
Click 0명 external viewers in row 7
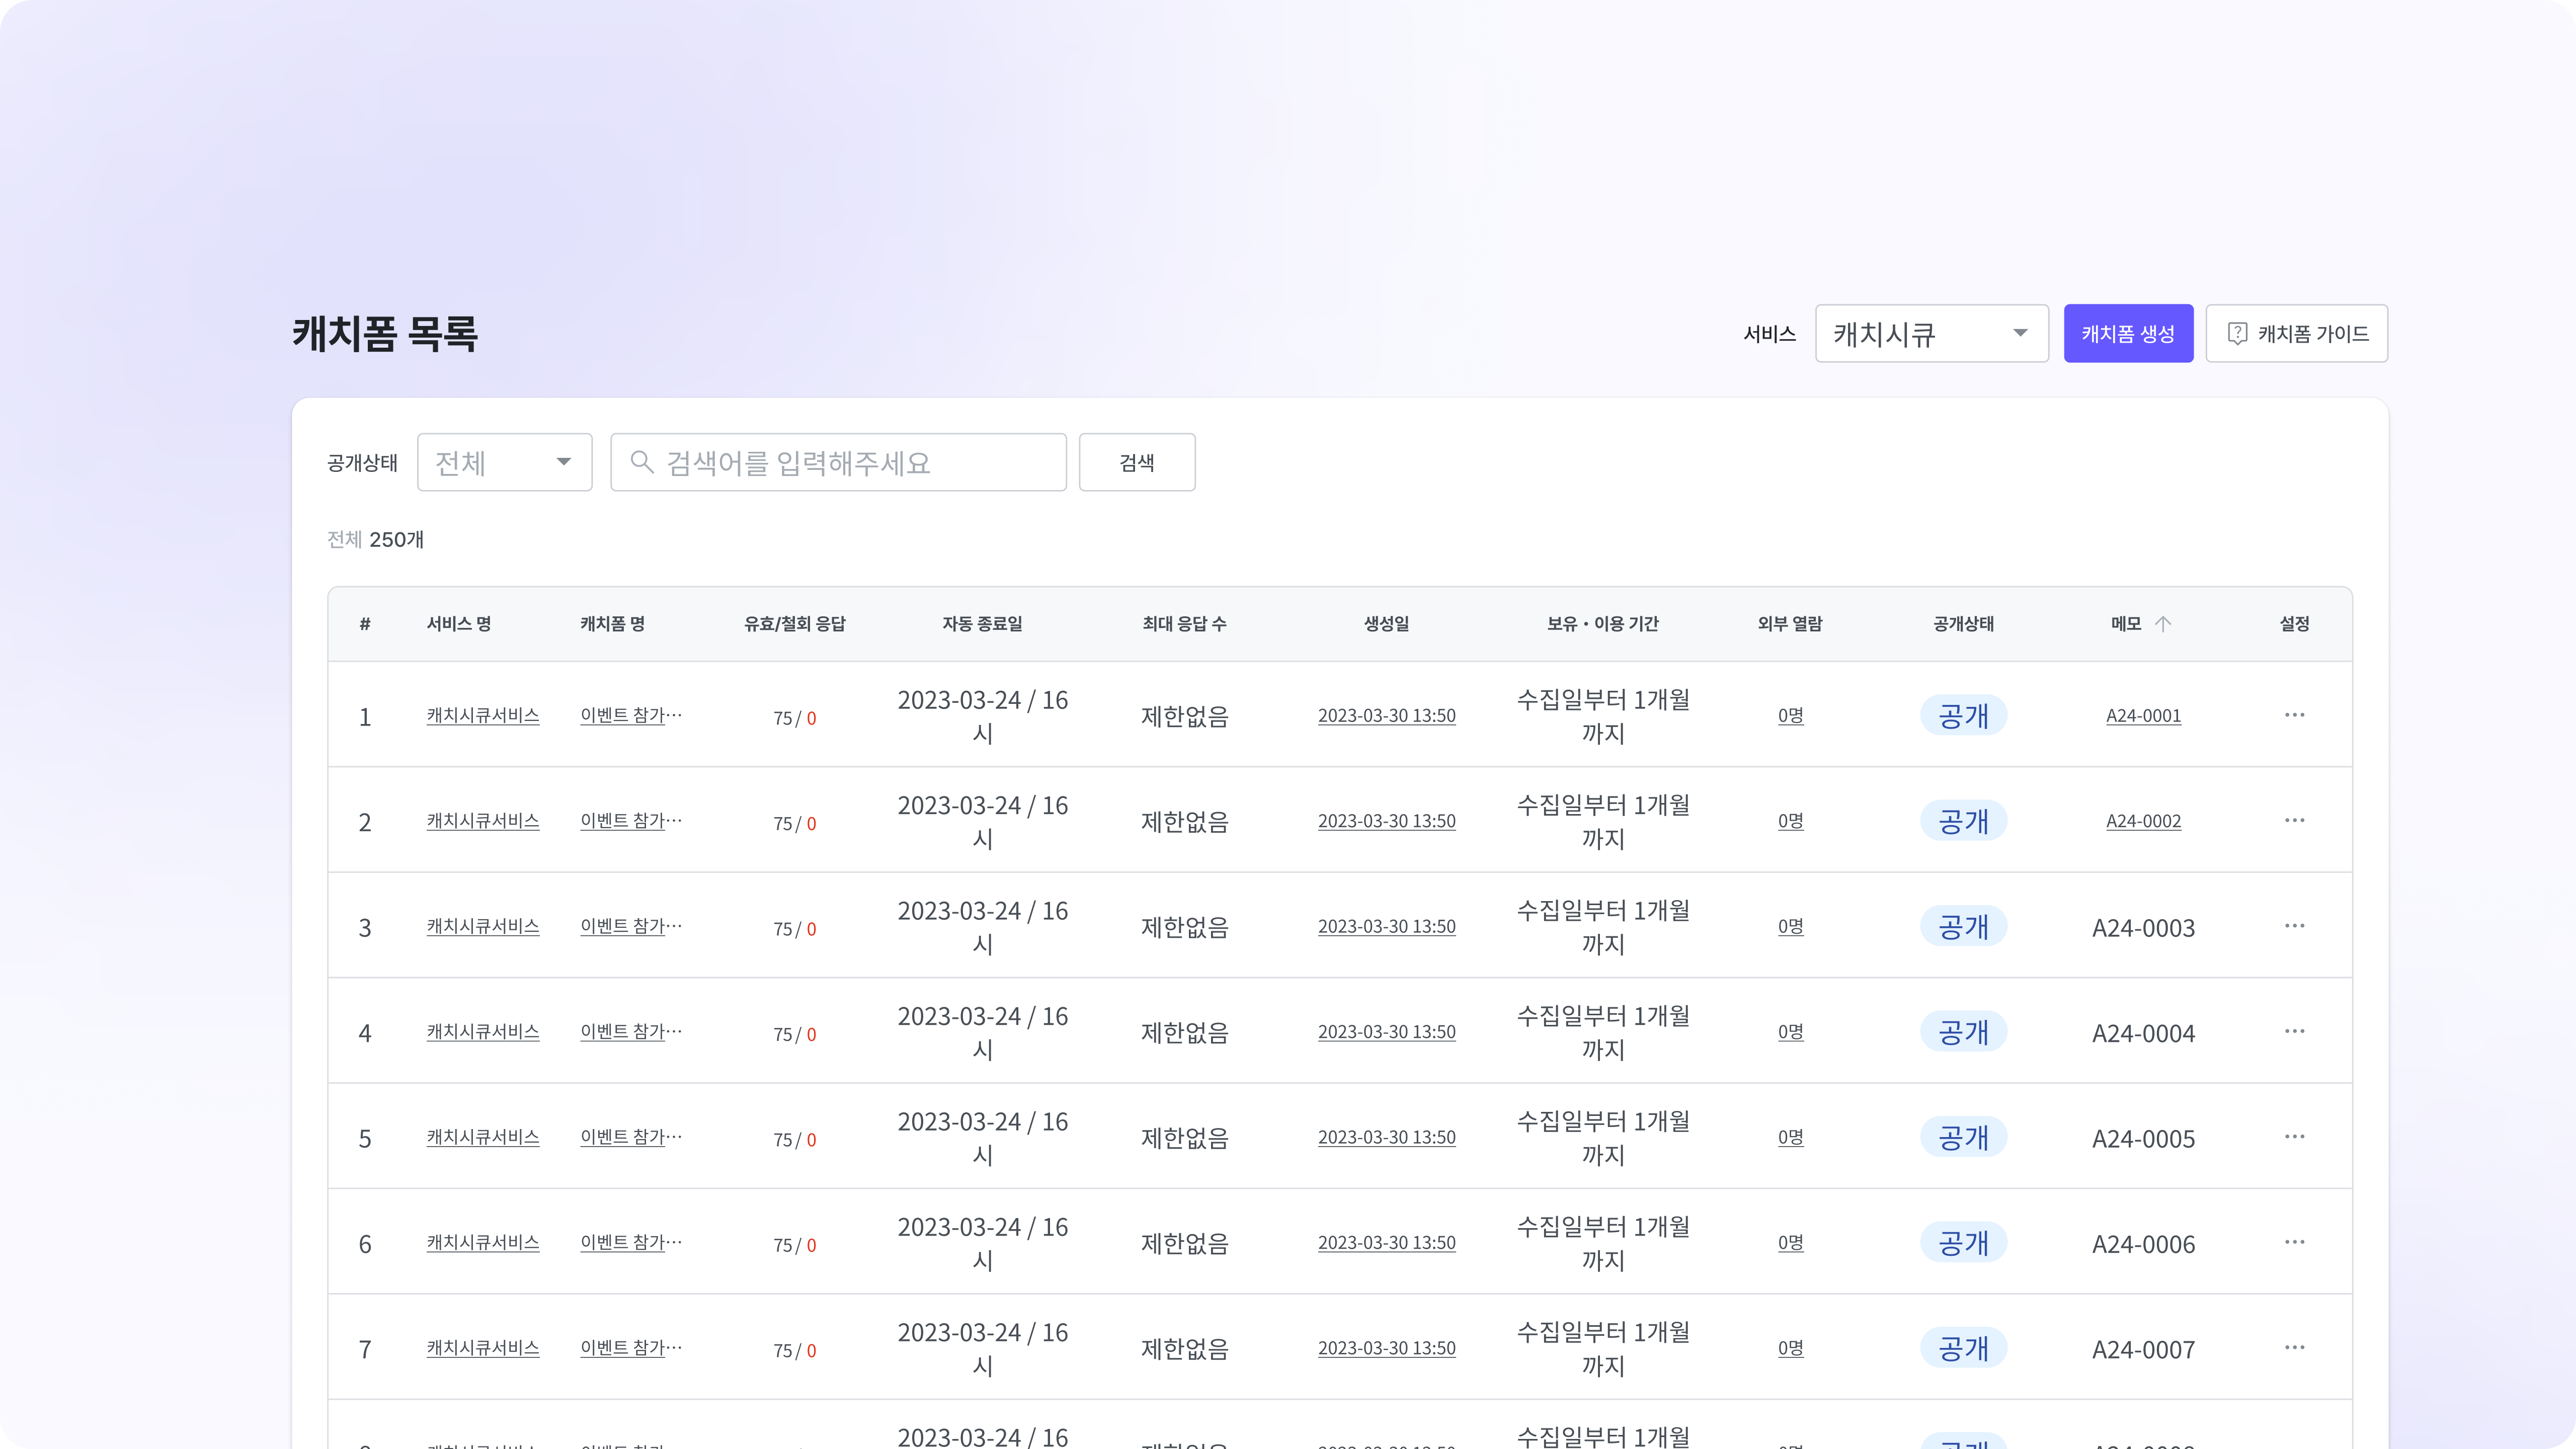[1790, 1347]
